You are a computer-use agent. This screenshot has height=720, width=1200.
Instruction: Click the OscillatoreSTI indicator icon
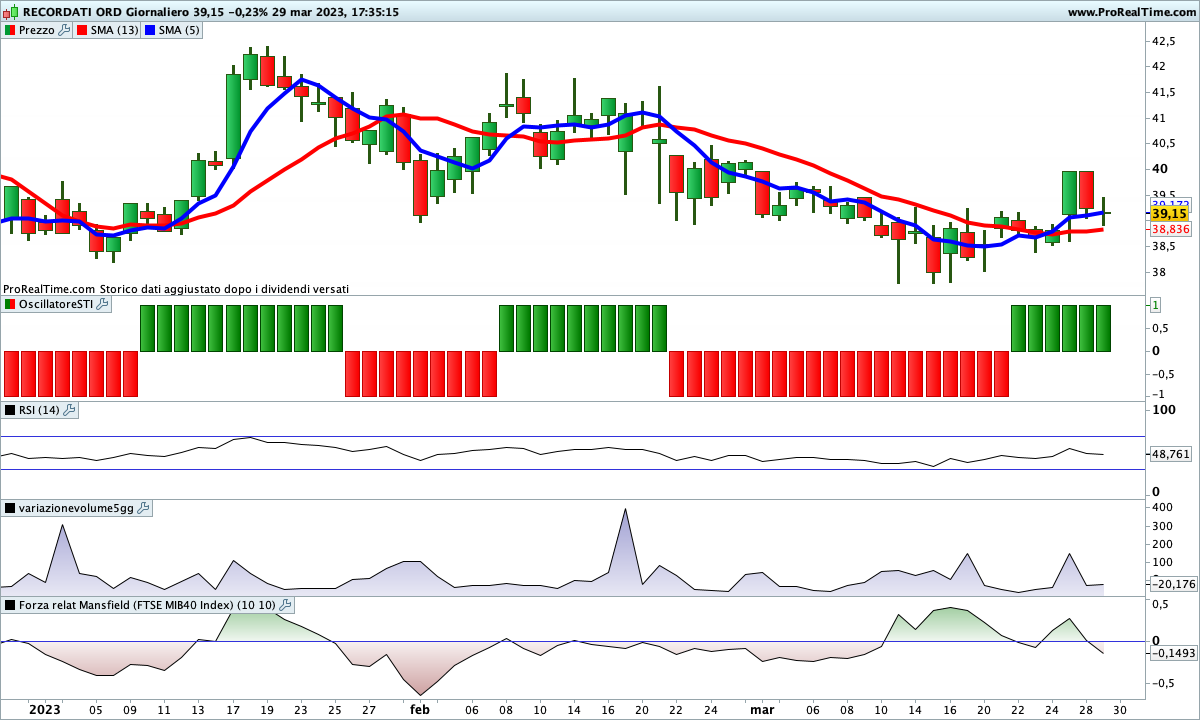pyautogui.click(x=10, y=304)
